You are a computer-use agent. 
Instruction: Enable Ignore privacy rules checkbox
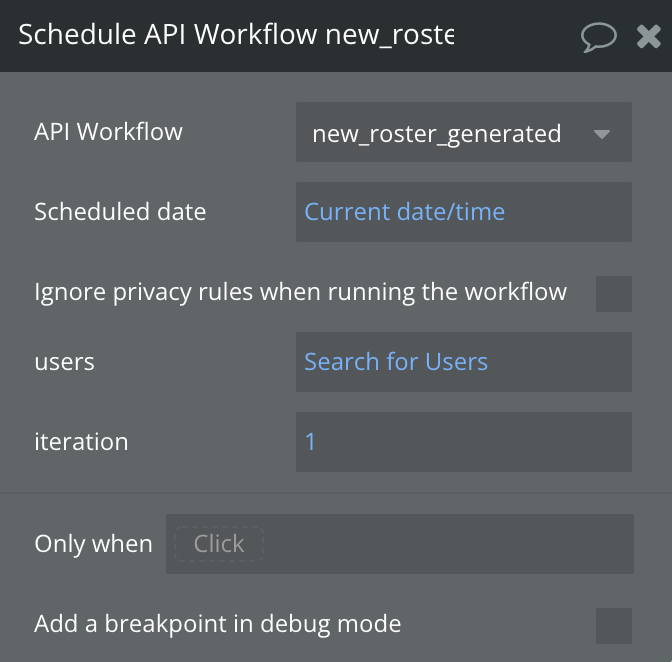(614, 294)
